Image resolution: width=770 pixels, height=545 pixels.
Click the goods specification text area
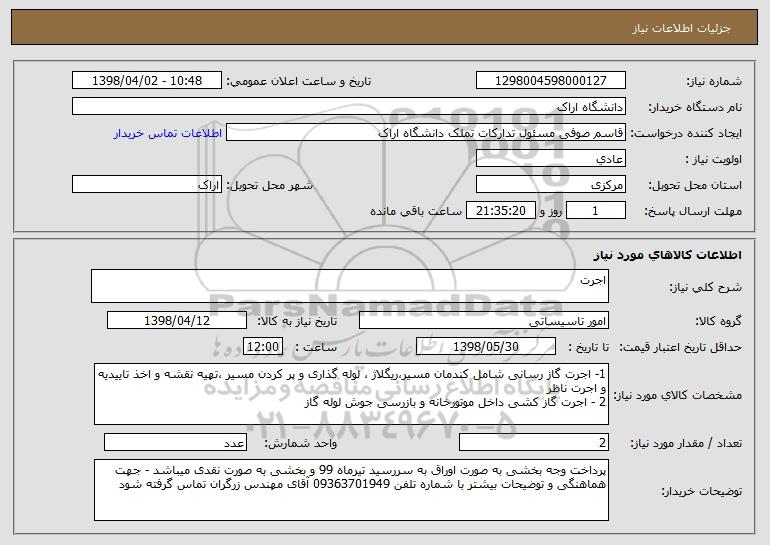coord(351,394)
